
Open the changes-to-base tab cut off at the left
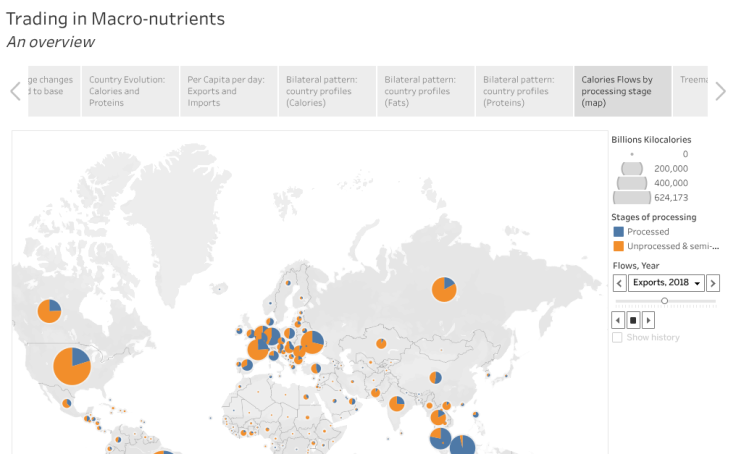point(54,91)
